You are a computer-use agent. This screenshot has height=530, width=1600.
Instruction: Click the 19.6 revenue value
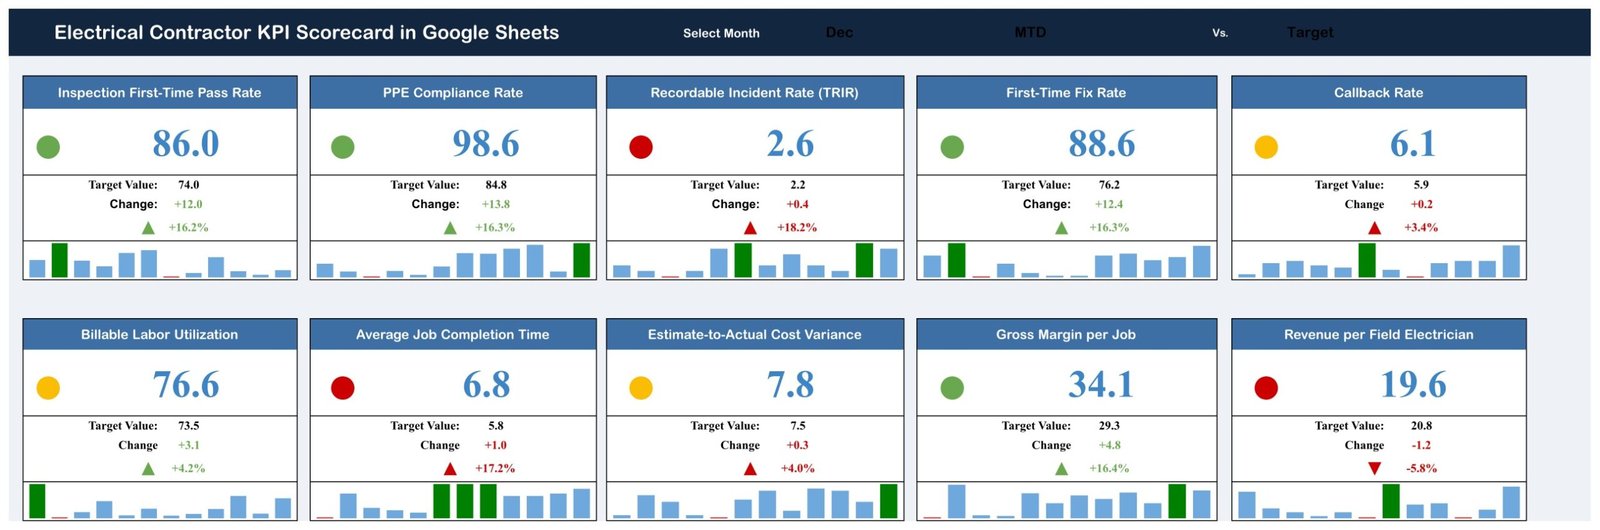click(x=1413, y=385)
